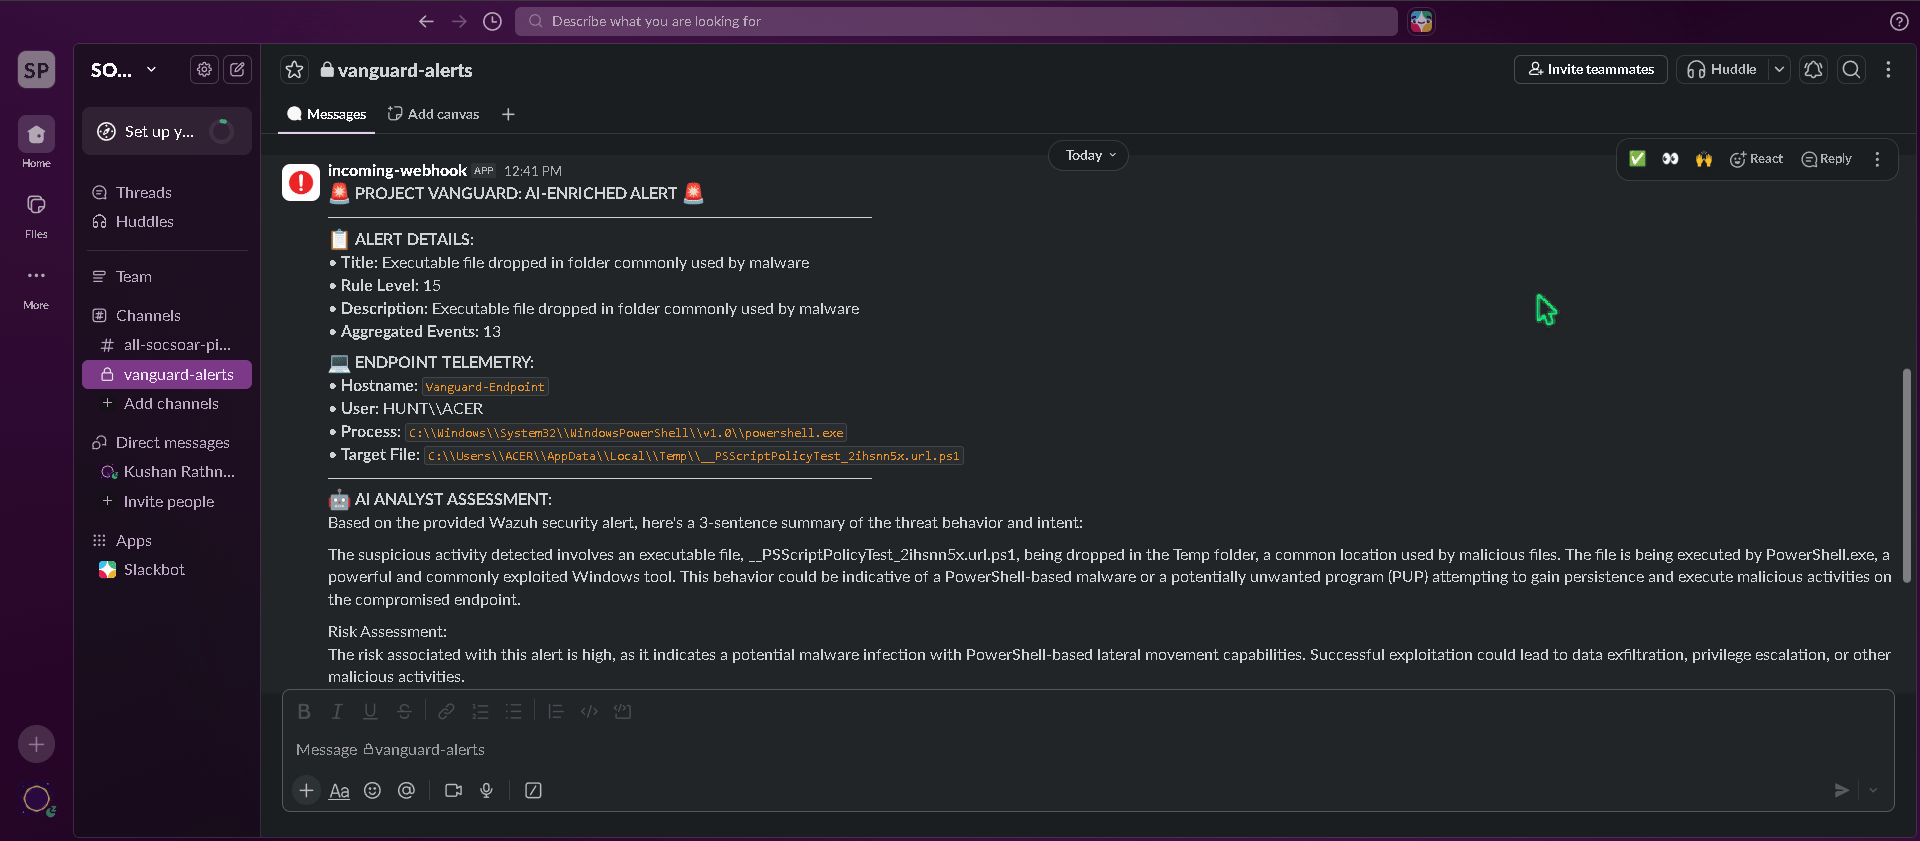Open Slackbot conversation
This screenshot has height=841, width=1920.
[166, 569]
